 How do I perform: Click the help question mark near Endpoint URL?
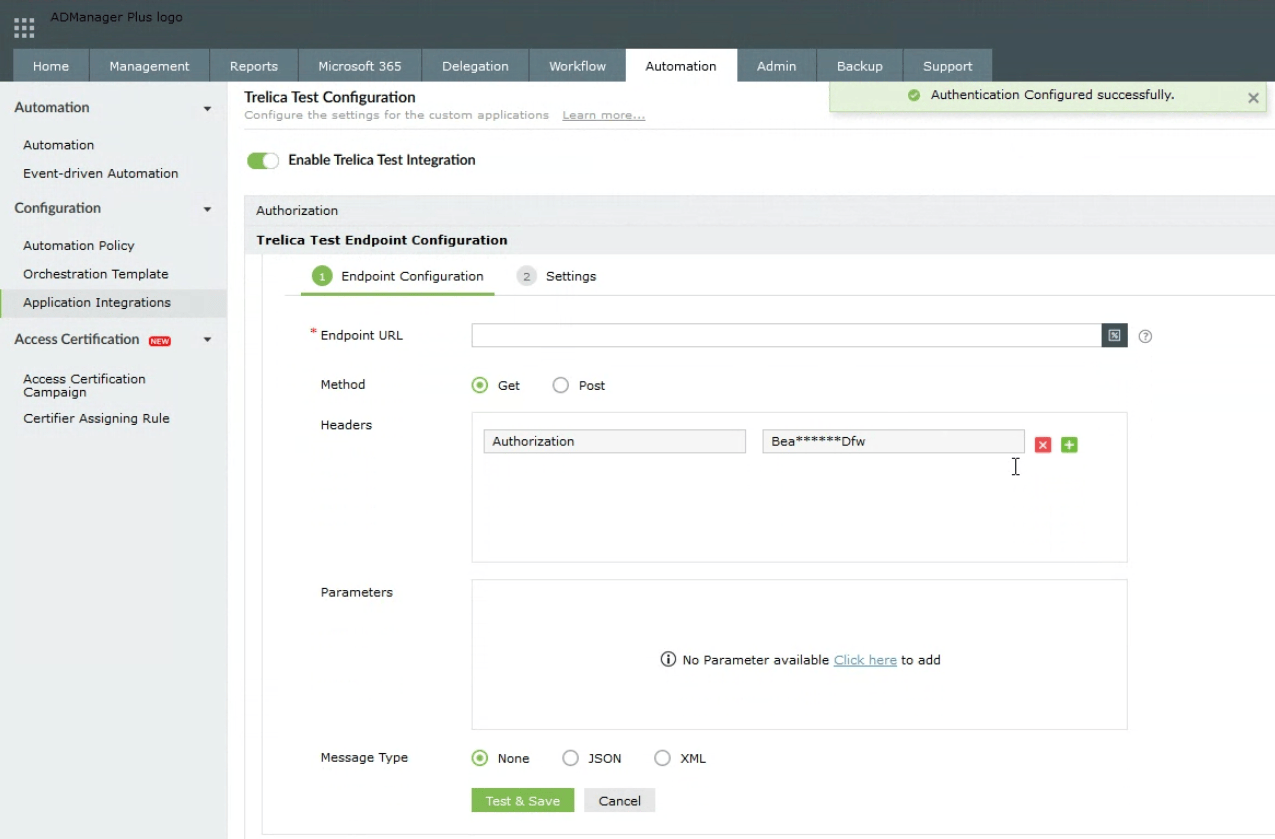point(1146,337)
